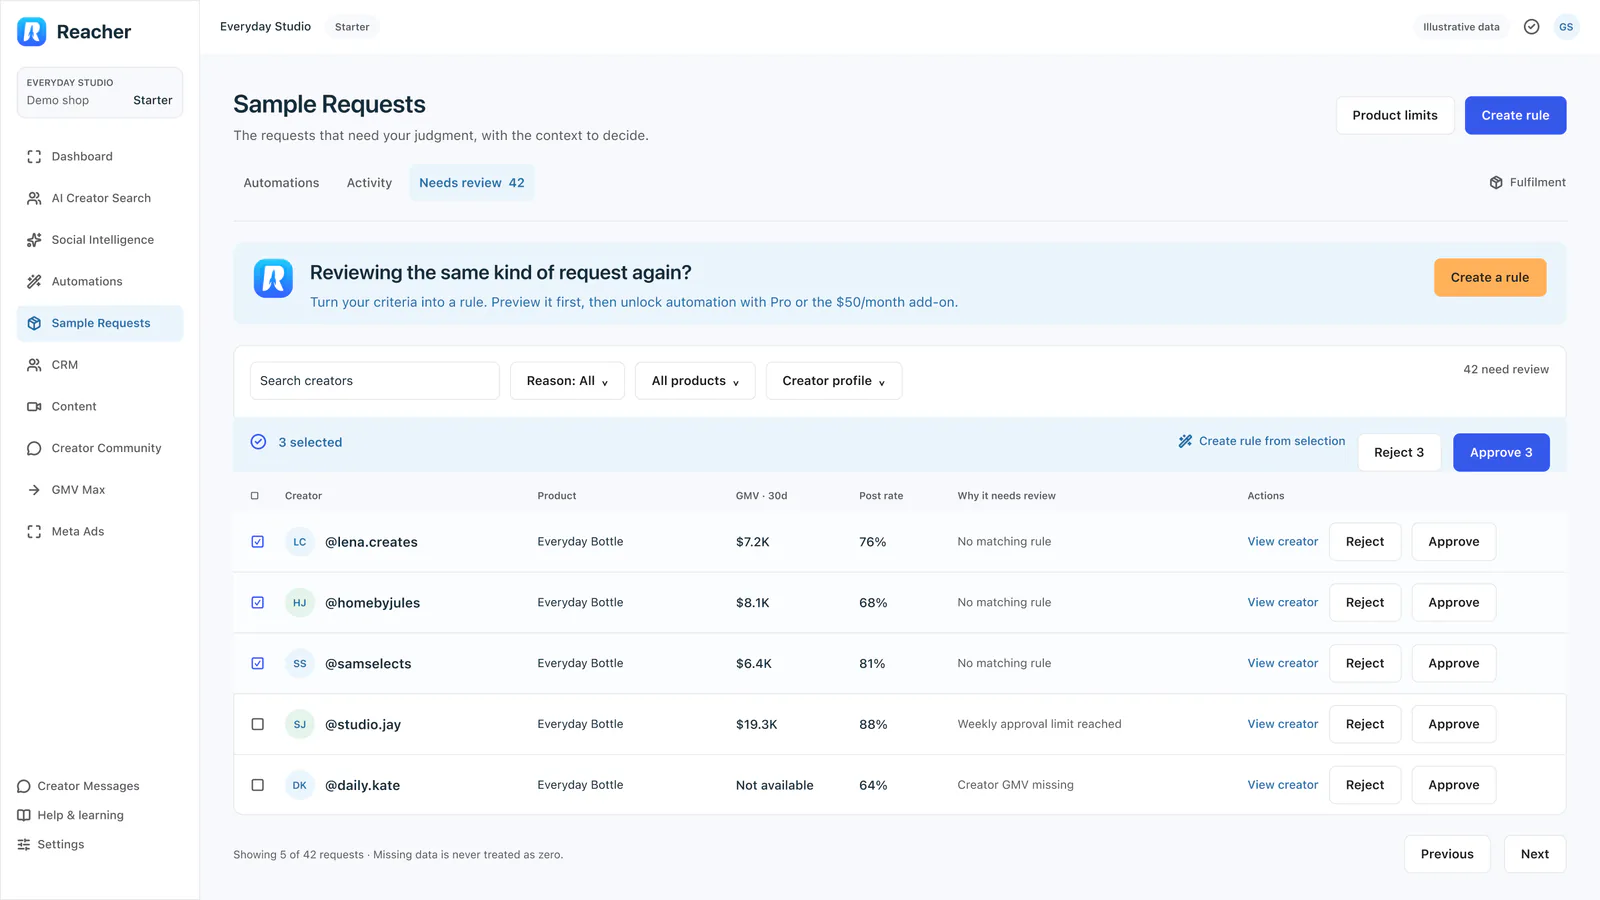The image size is (1600, 900).
Task: Open Creator Messages bubble icon
Action: tap(24, 786)
